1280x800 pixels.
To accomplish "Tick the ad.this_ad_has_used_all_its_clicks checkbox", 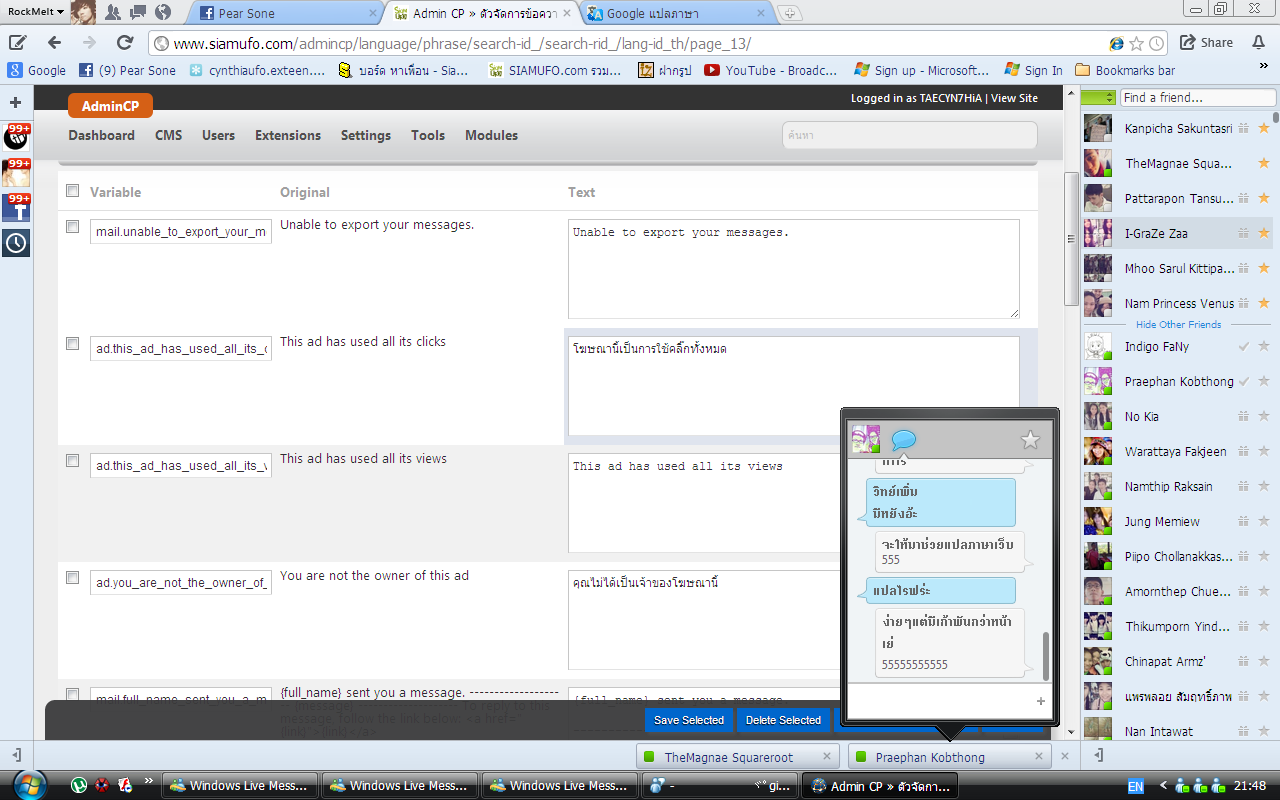I will click(72, 343).
